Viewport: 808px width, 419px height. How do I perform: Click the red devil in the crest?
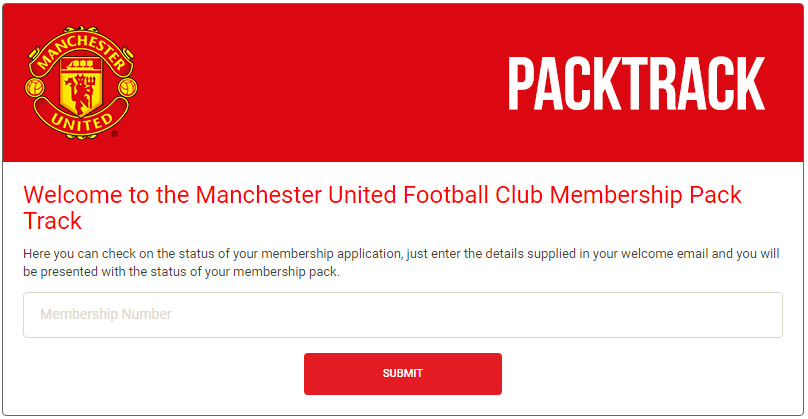80,94
